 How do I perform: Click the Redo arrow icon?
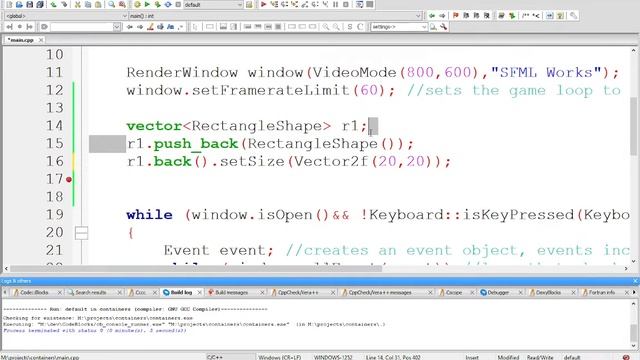click(x=64, y=4)
